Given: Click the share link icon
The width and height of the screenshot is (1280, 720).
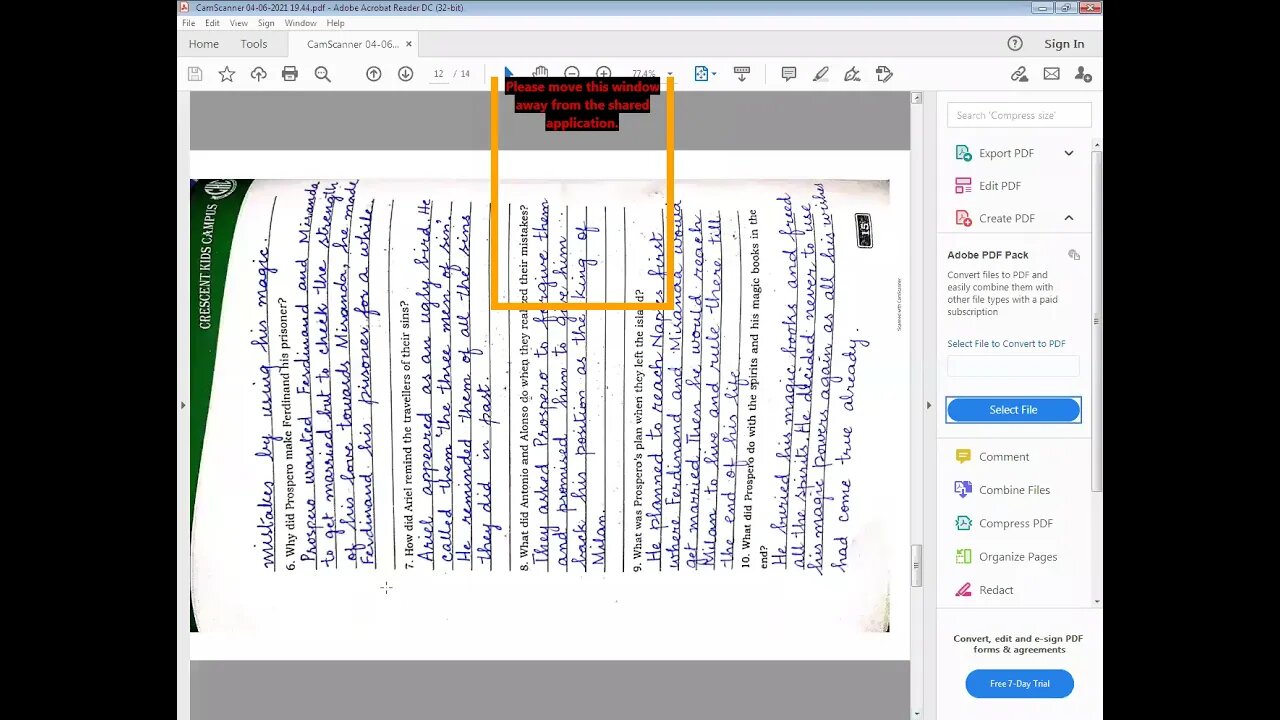Looking at the screenshot, I should pyautogui.click(x=1019, y=74).
